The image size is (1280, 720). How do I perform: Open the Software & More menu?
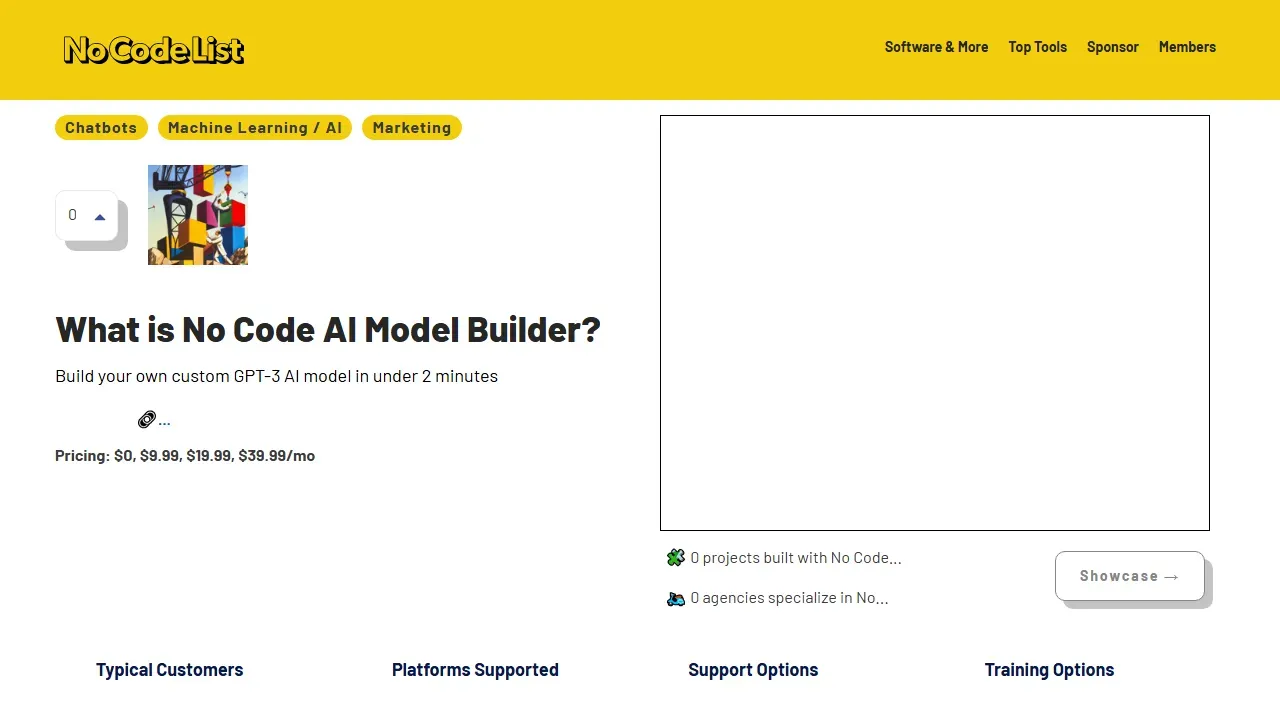(936, 47)
